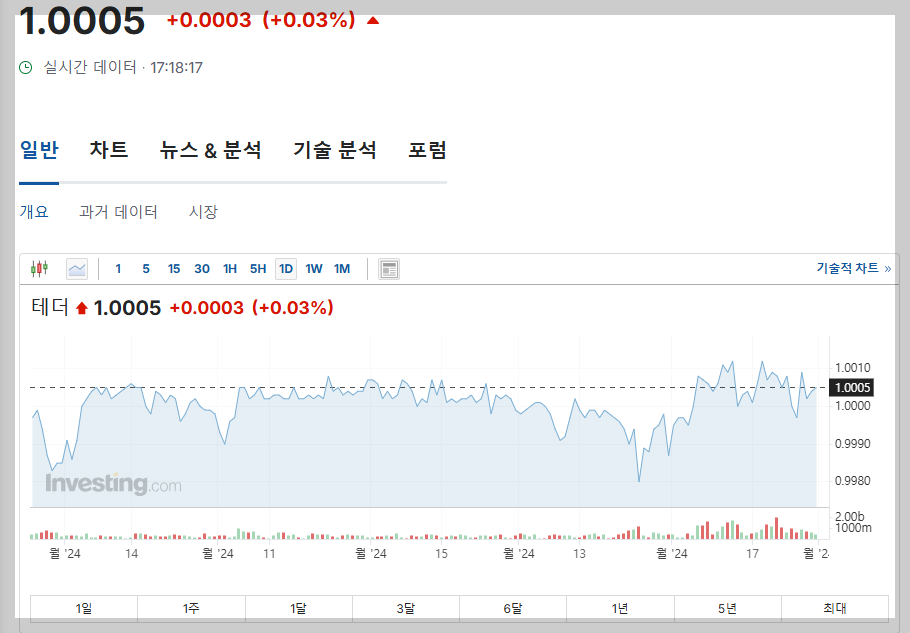Choose the 5H interval
Screen dimensions: 910x633
pos(258,269)
